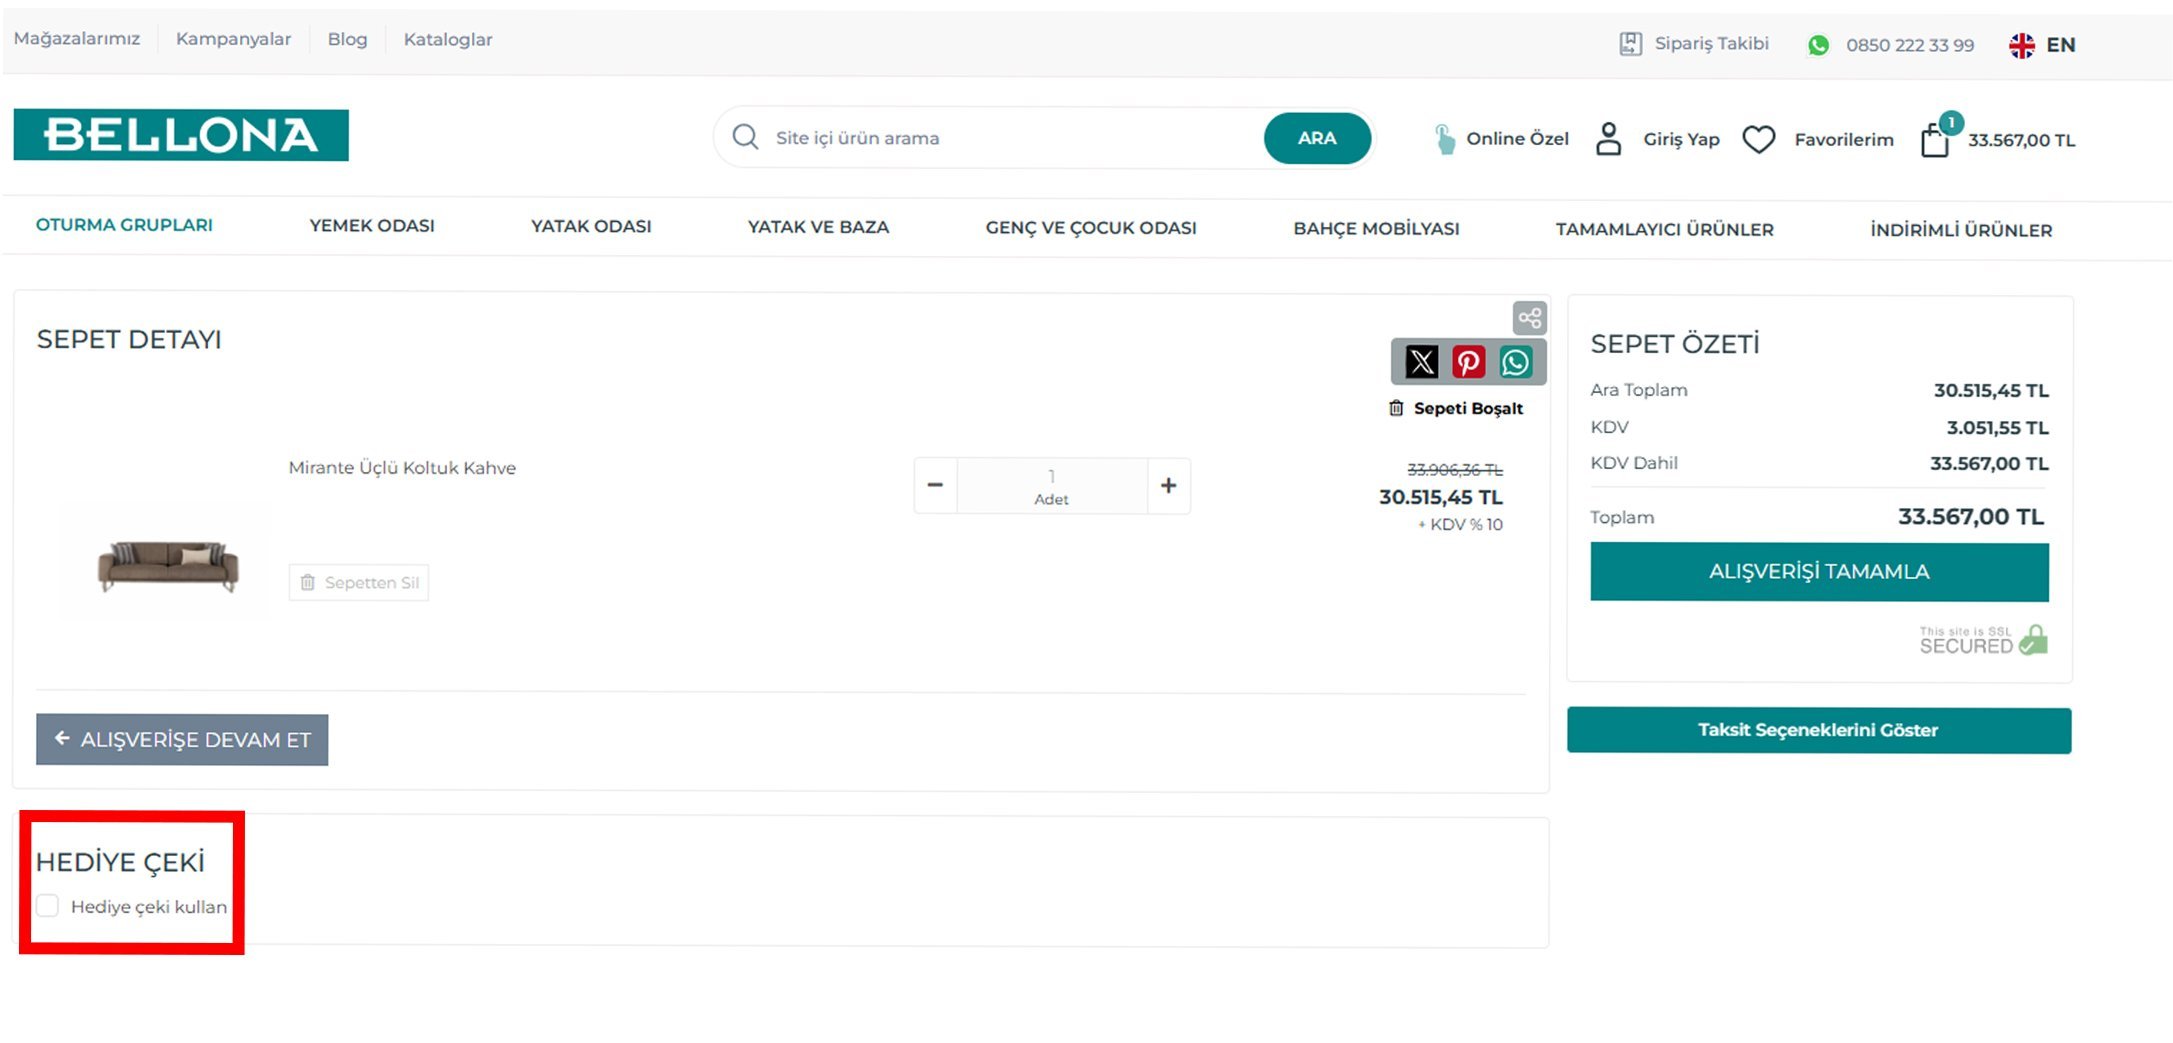
Task: Click in the site search input field
Action: 1010,138
